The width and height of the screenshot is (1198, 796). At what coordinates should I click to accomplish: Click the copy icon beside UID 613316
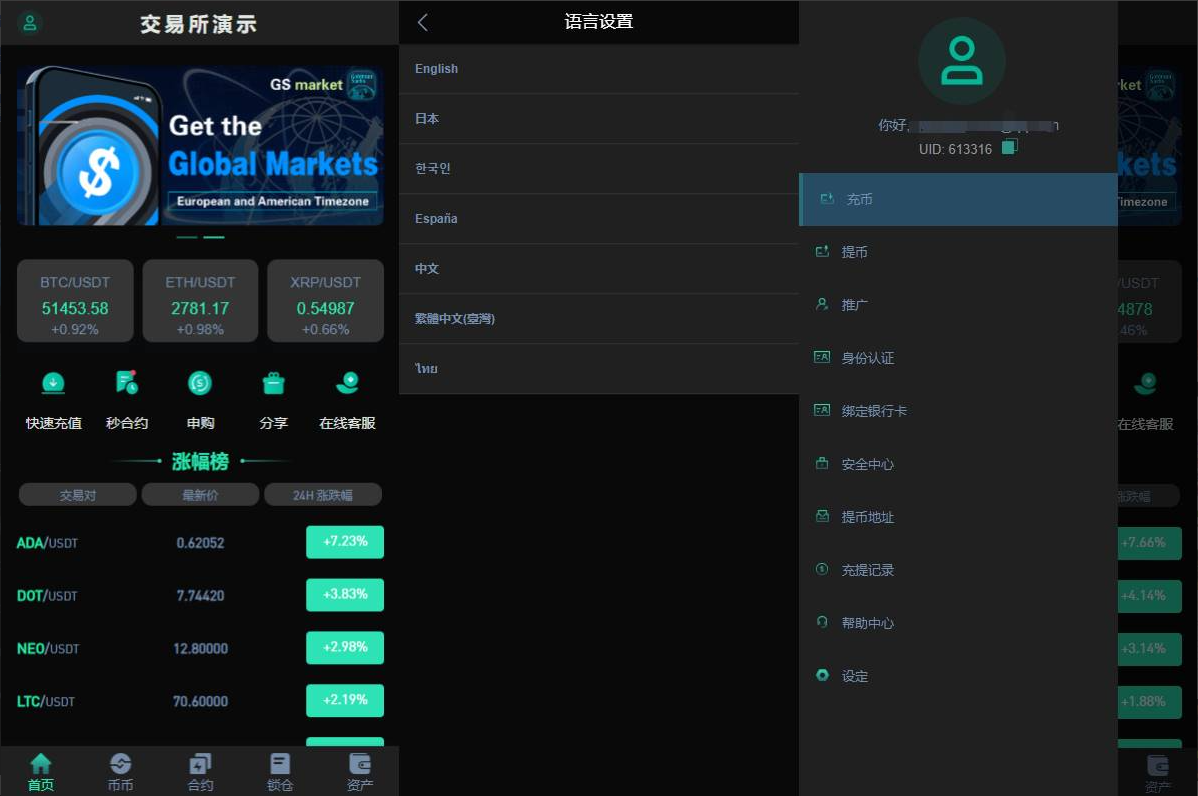click(x=1009, y=146)
